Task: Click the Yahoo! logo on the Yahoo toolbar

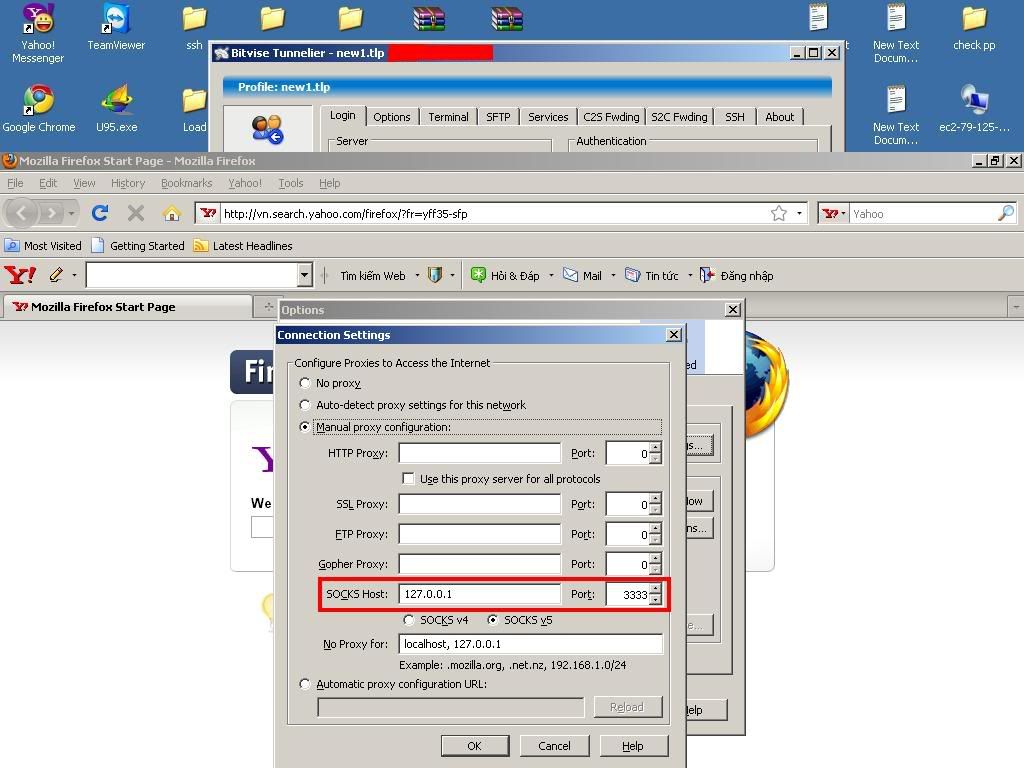Action: [20, 275]
